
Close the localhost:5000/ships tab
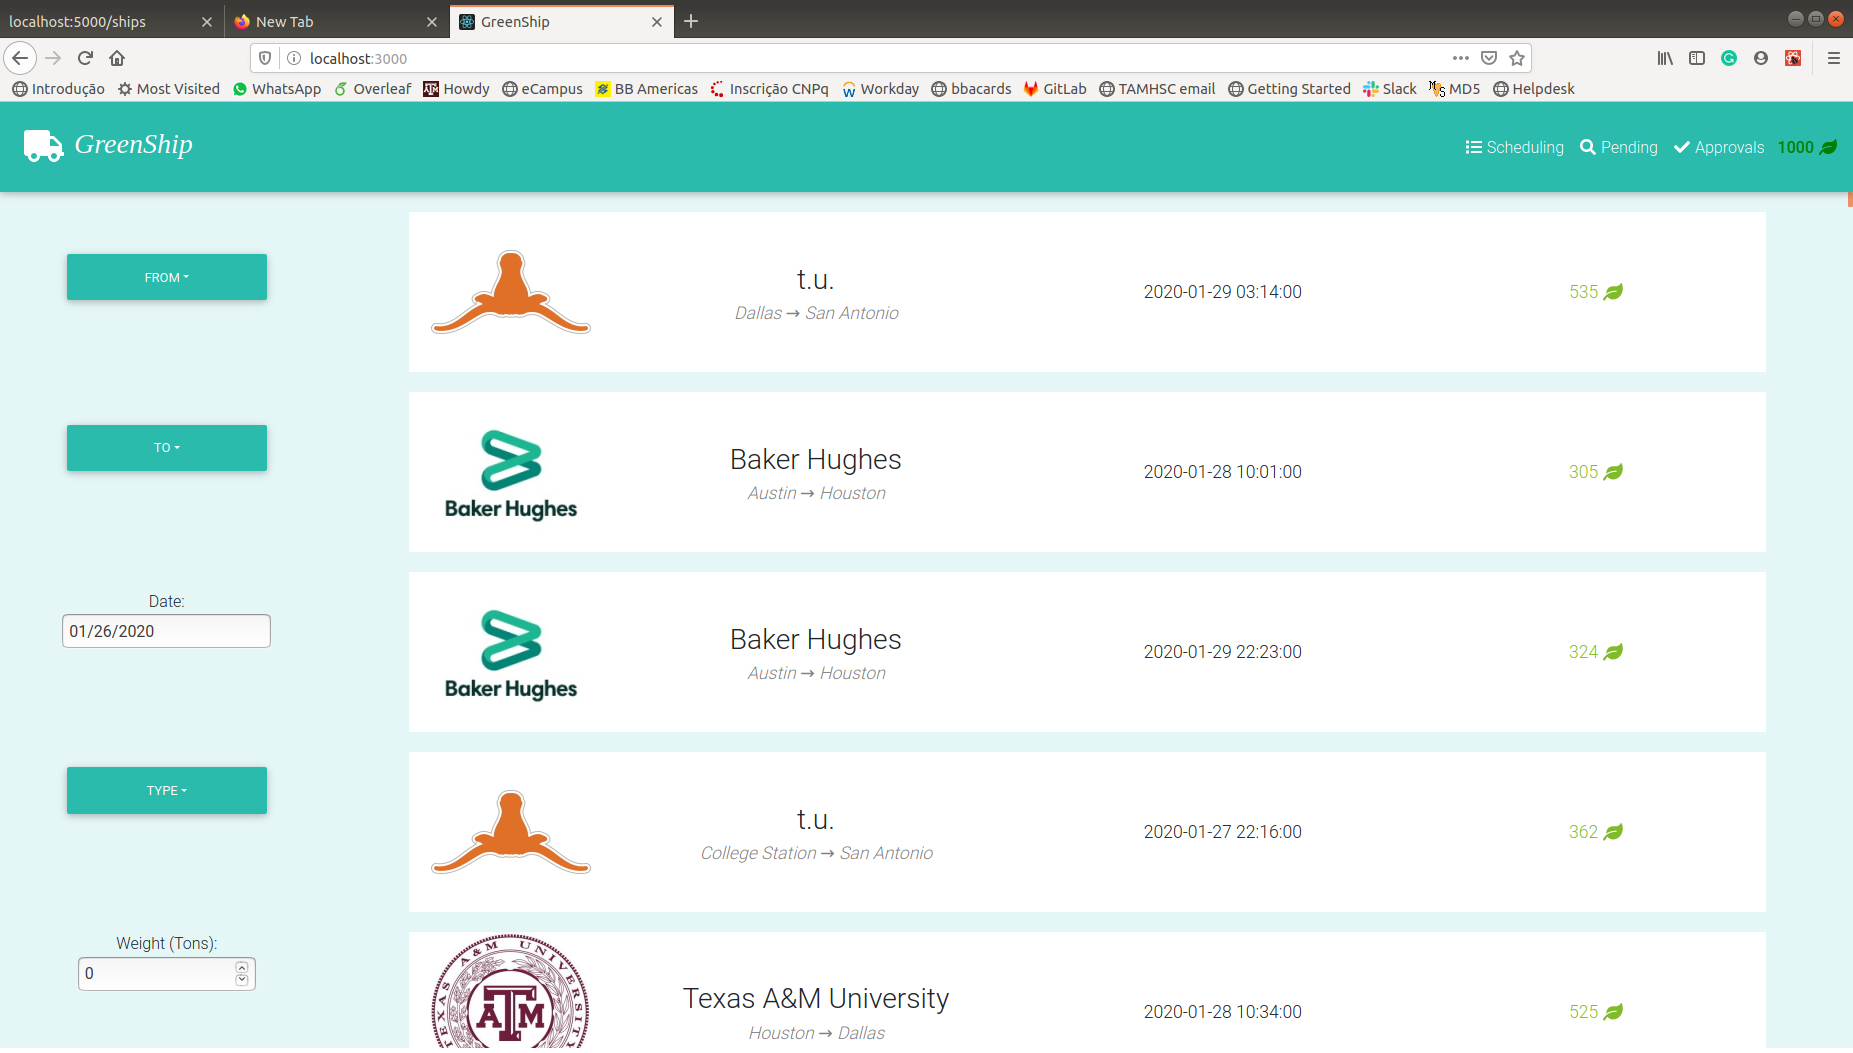(207, 22)
